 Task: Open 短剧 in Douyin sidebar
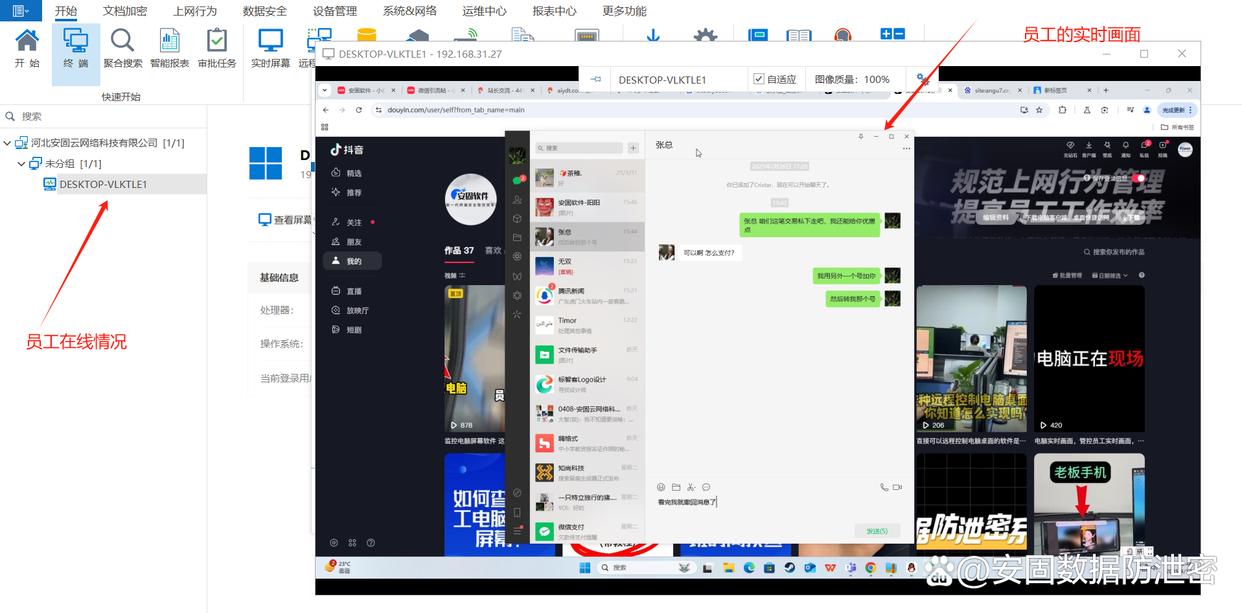[345, 329]
